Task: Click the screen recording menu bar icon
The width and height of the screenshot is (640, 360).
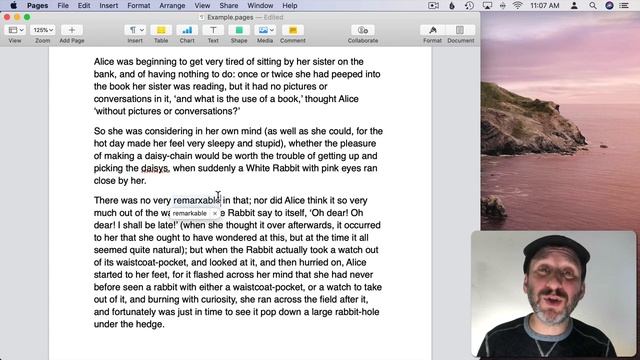Action: click(x=433, y=5)
